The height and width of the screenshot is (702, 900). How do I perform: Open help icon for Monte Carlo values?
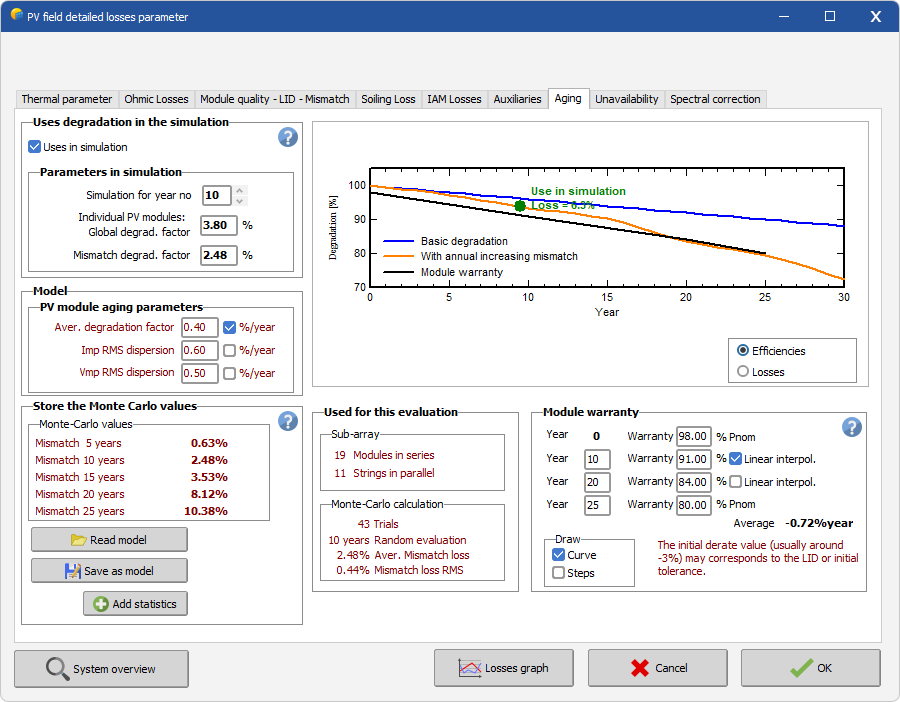288,421
